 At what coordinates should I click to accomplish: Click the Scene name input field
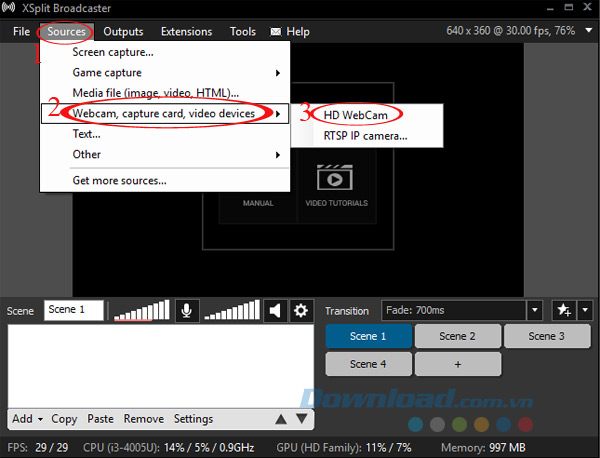click(x=74, y=310)
